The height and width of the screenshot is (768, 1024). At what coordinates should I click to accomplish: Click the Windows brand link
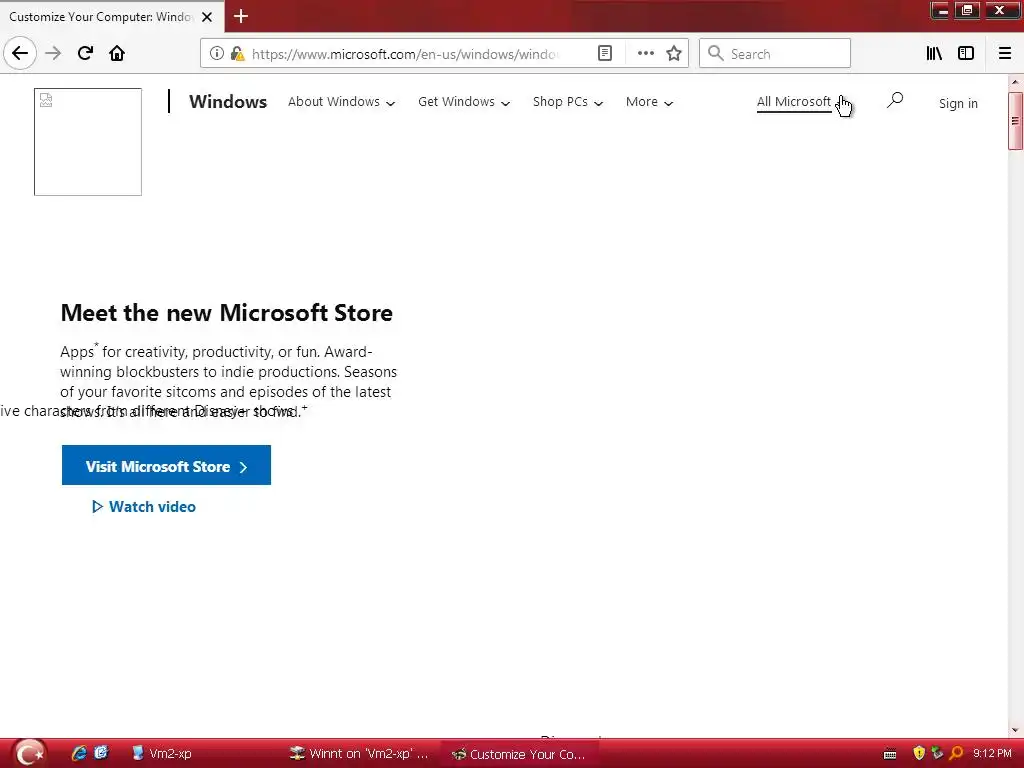click(228, 102)
